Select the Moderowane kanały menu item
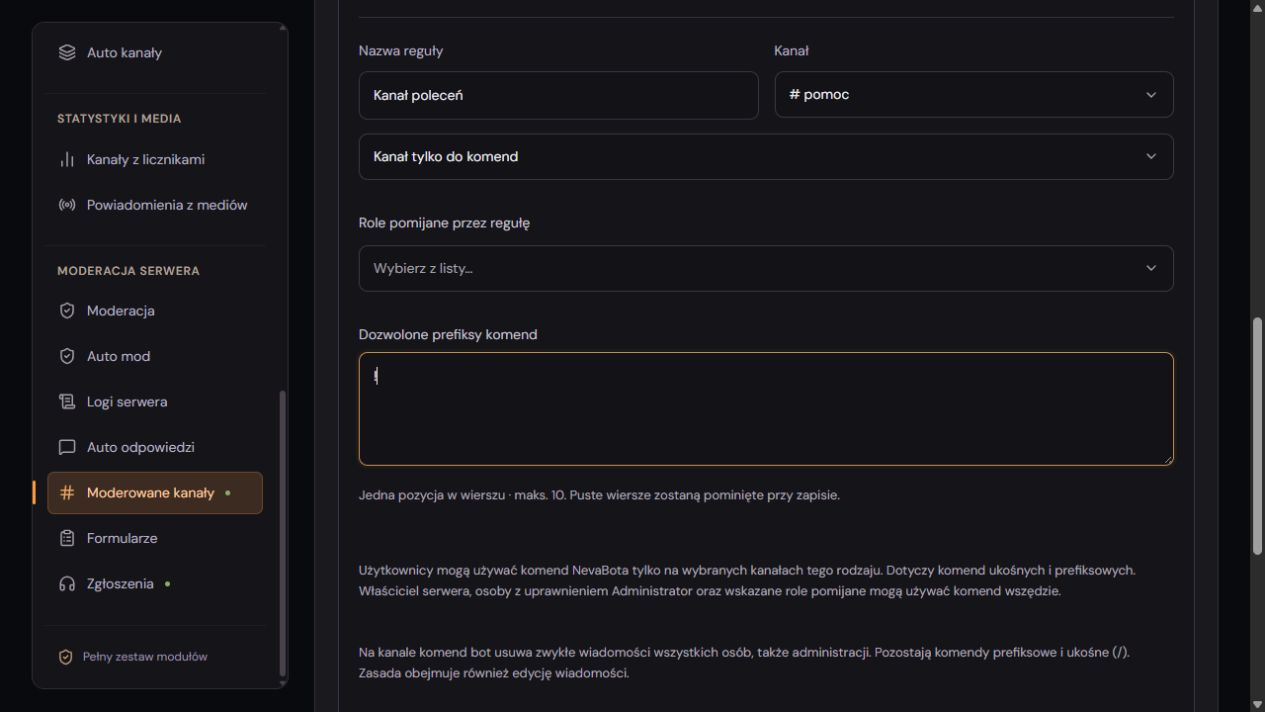Image resolution: width=1265 pixels, height=712 pixels. (155, 493)
